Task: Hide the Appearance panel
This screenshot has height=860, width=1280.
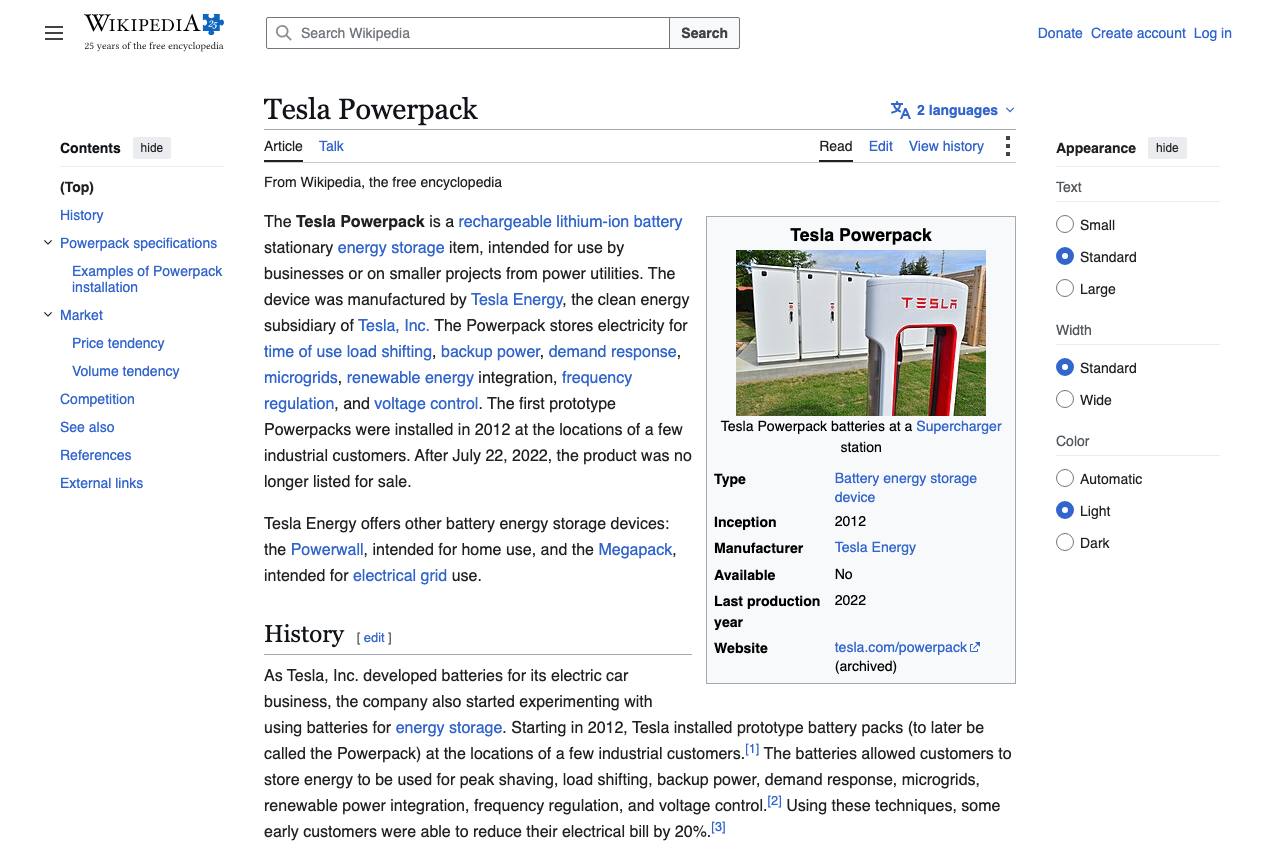Action: click(1167, 148)
